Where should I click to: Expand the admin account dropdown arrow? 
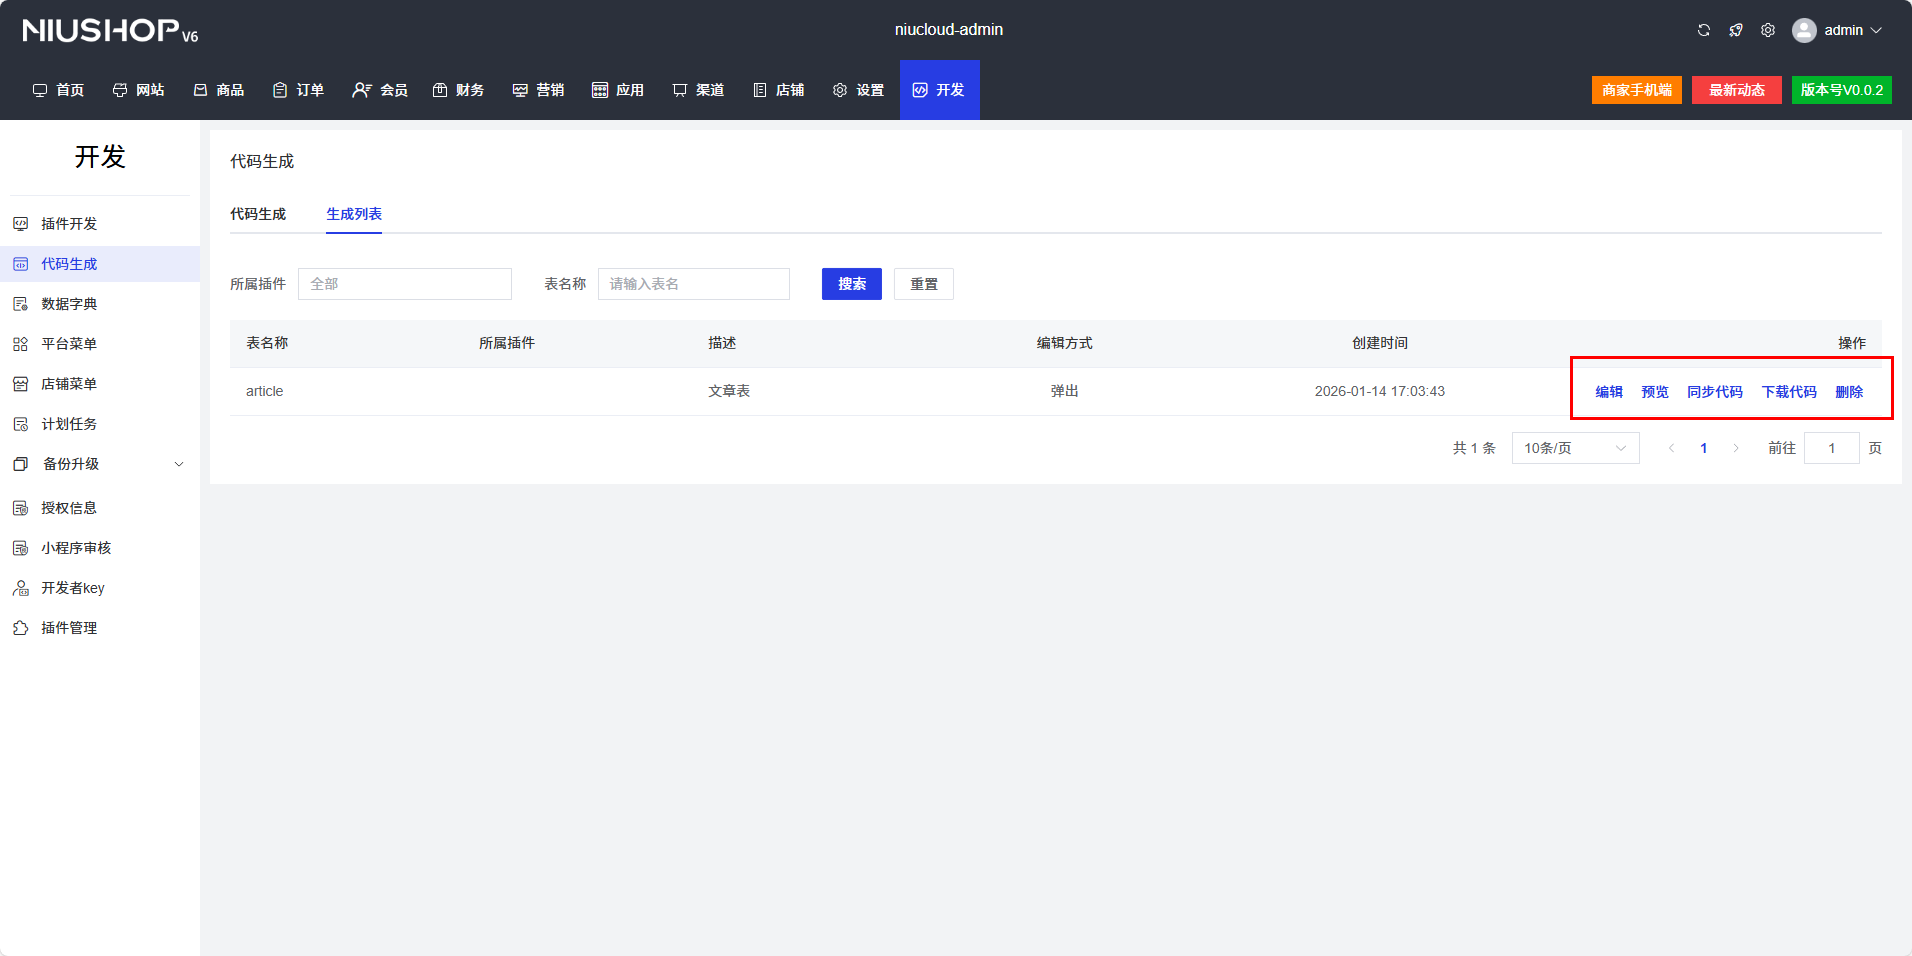(x=1876, y=30)
